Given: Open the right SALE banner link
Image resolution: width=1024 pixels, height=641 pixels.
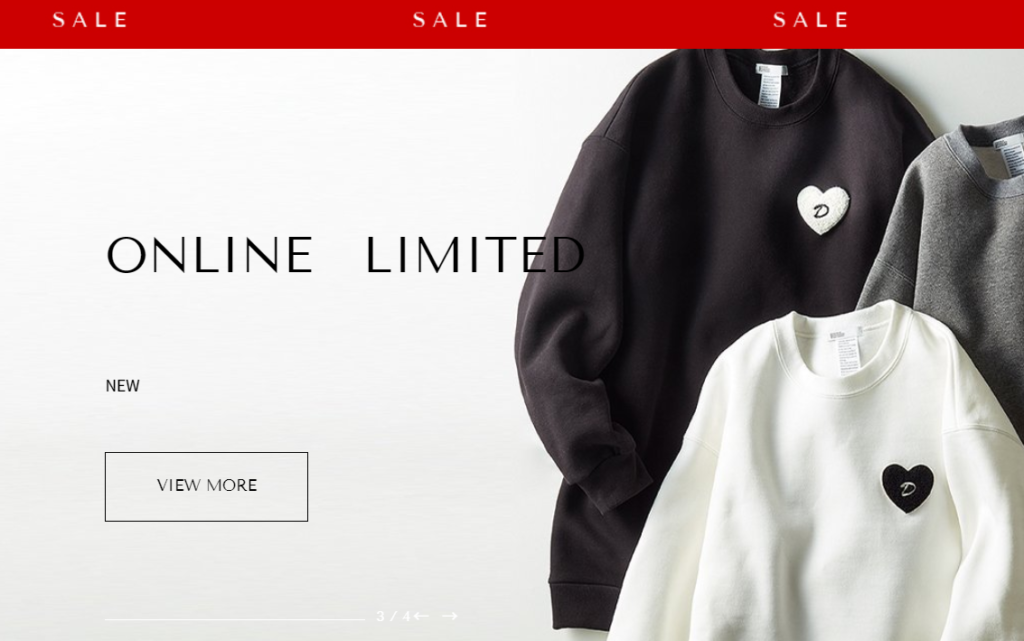Looking at the screenshot, I should pyautogui.click(x=811, y=20).
